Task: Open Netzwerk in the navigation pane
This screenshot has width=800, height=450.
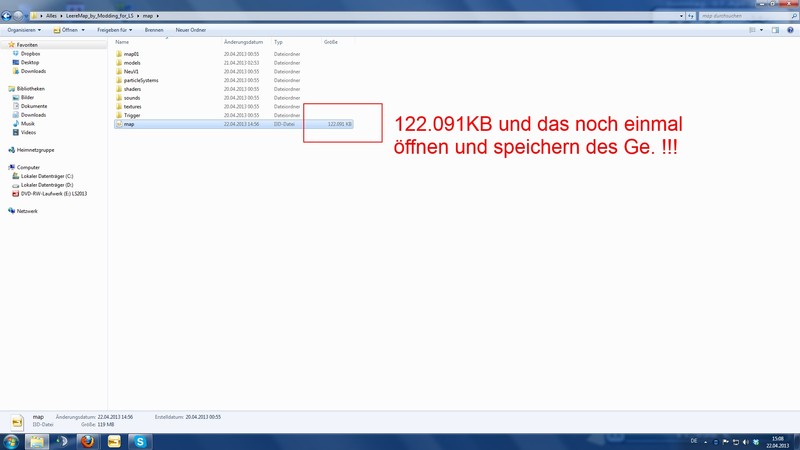Action: [27, 211]
